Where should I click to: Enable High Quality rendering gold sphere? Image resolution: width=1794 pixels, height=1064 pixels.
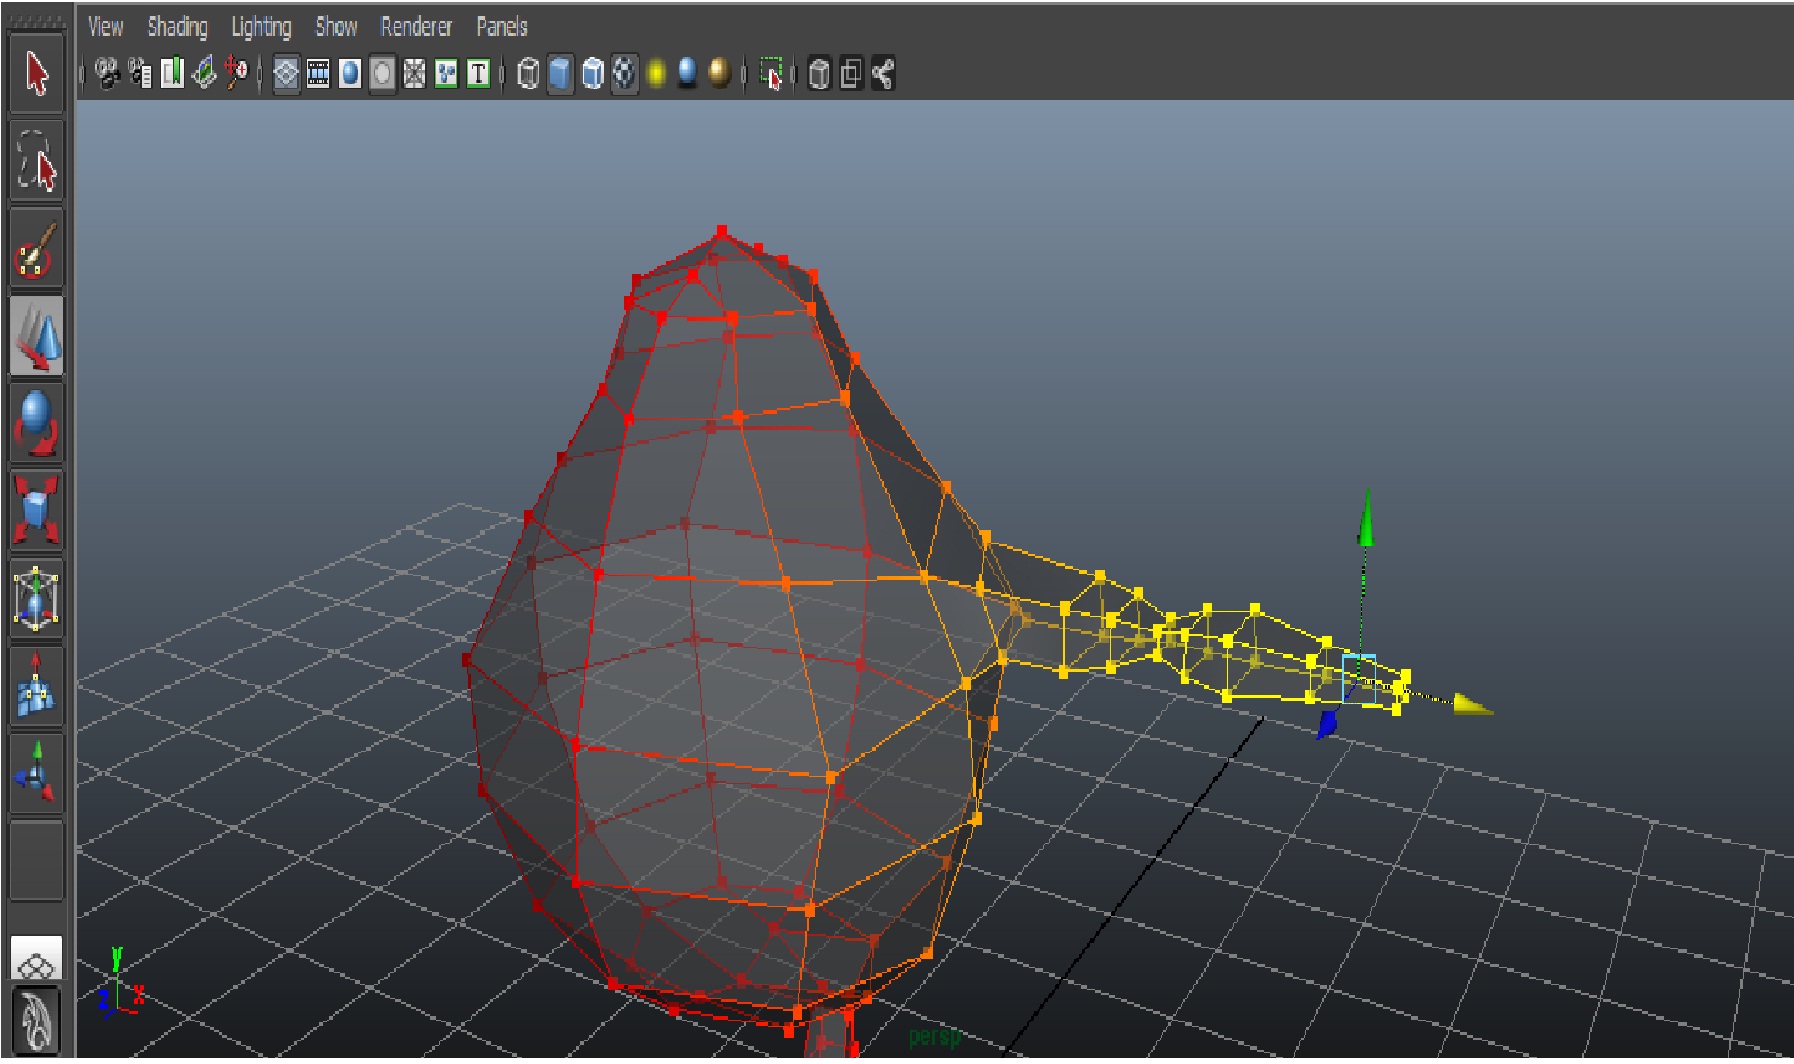(x=720, y=74)
